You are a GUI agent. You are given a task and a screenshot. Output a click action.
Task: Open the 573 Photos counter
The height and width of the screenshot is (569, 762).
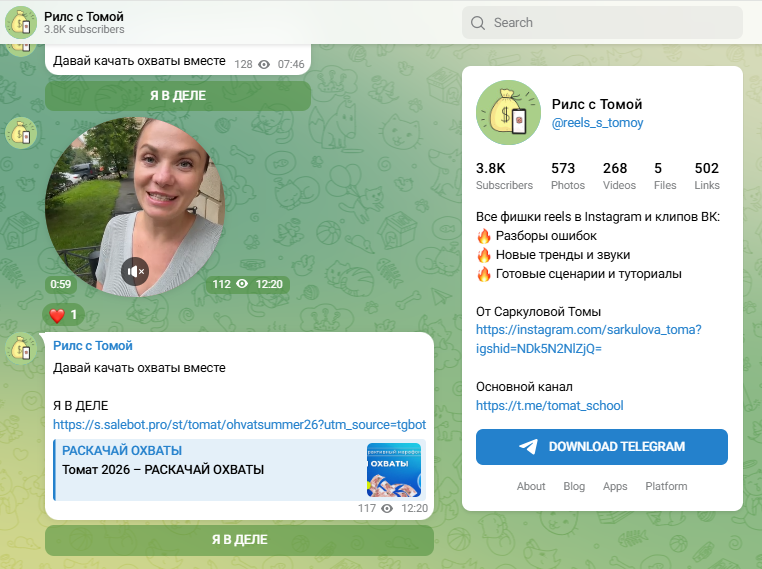[x=568, y=176]
